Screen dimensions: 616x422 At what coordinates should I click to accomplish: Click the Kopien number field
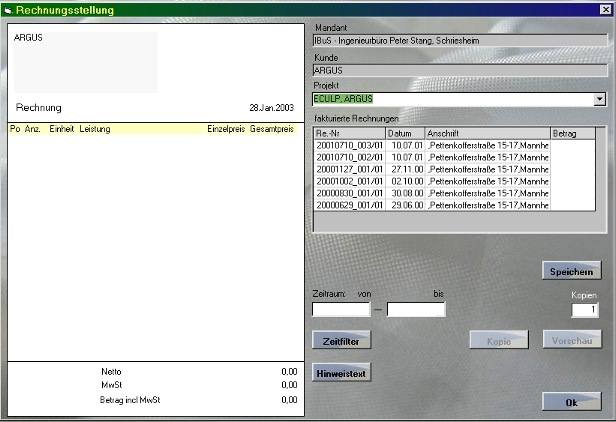[585, 310]
